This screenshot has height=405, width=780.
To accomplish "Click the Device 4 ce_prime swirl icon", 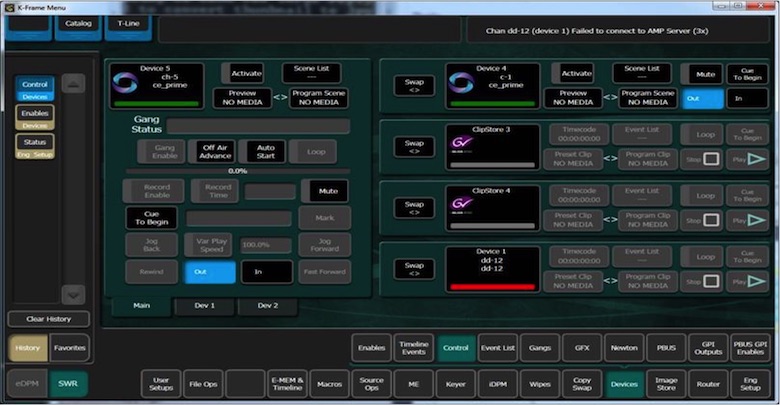I will [461, 82].
